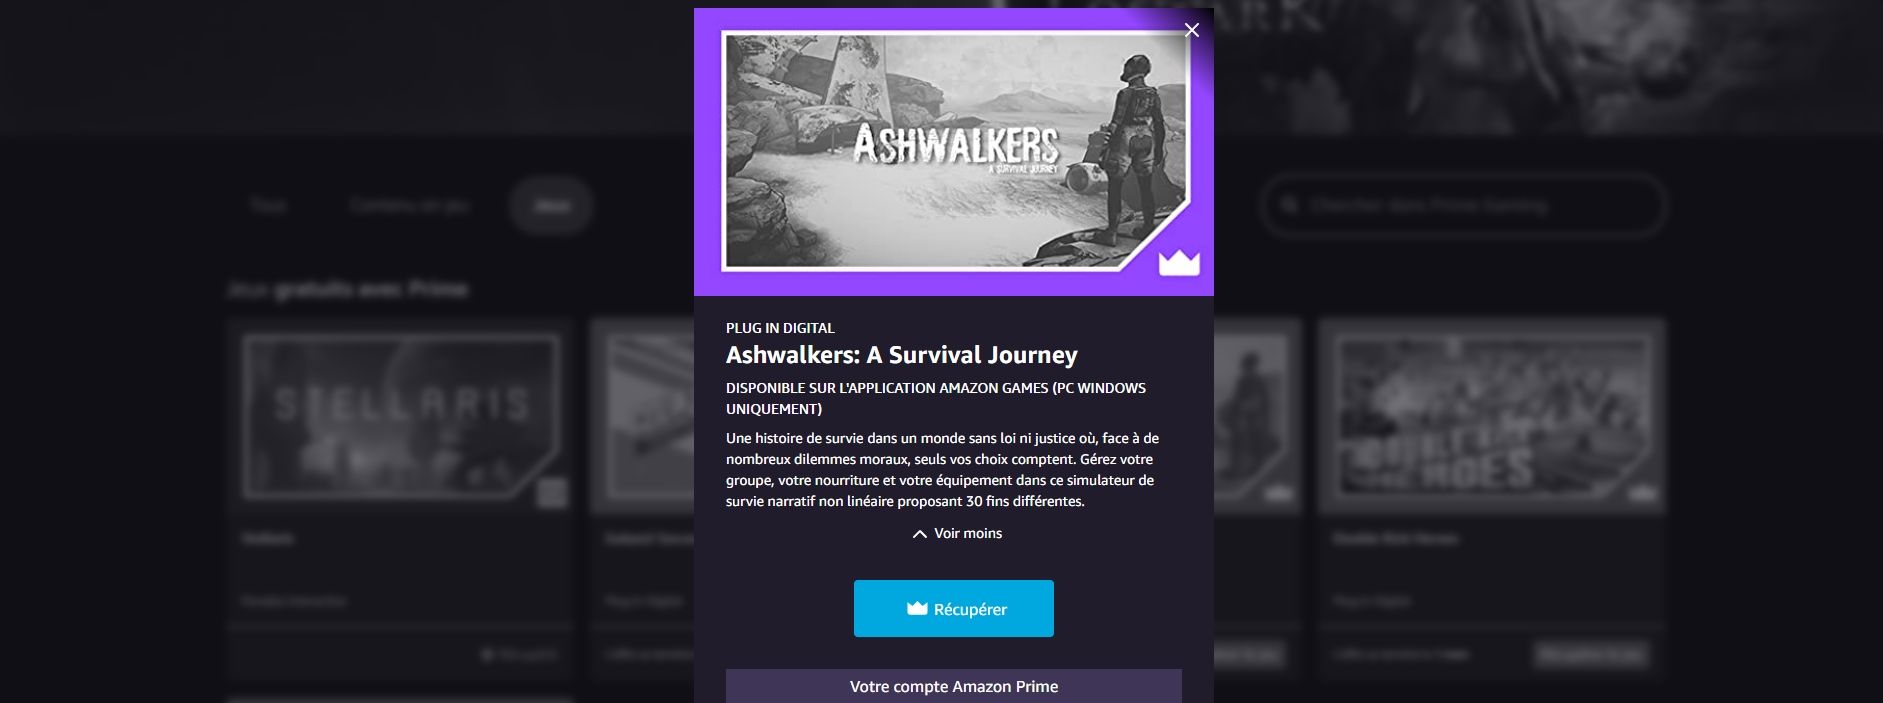Select the highlighted Jeux tab
Viewport: 1883px width, 703px height.
(552, 206)
